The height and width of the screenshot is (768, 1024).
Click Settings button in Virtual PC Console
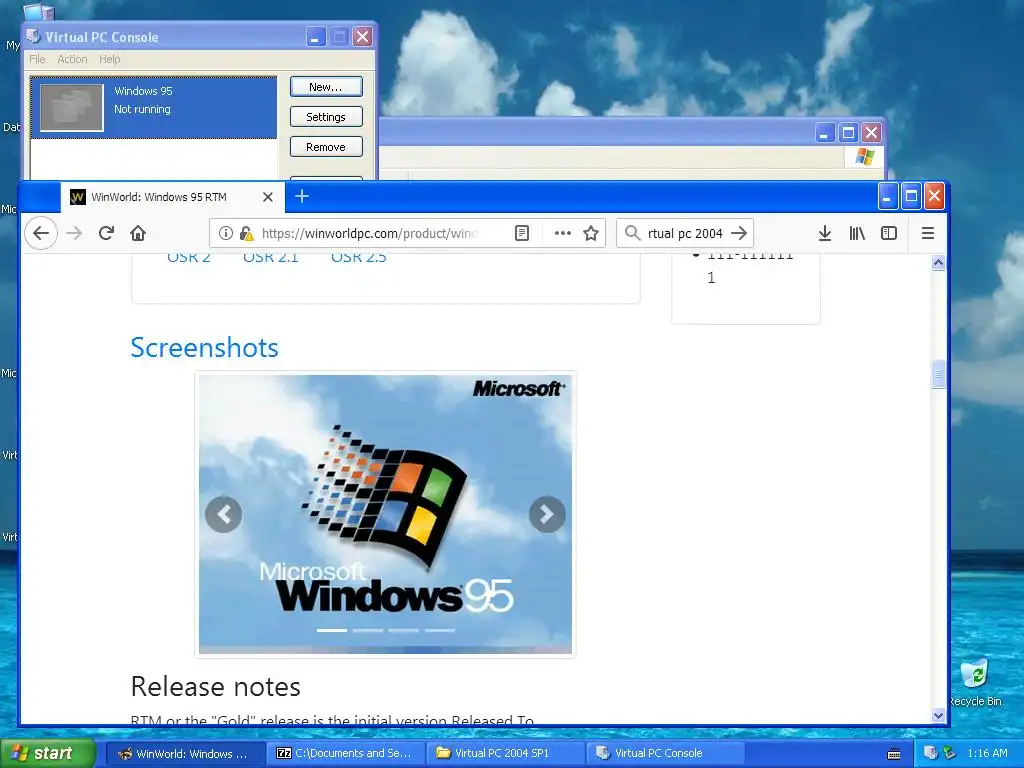pos(326,117)
